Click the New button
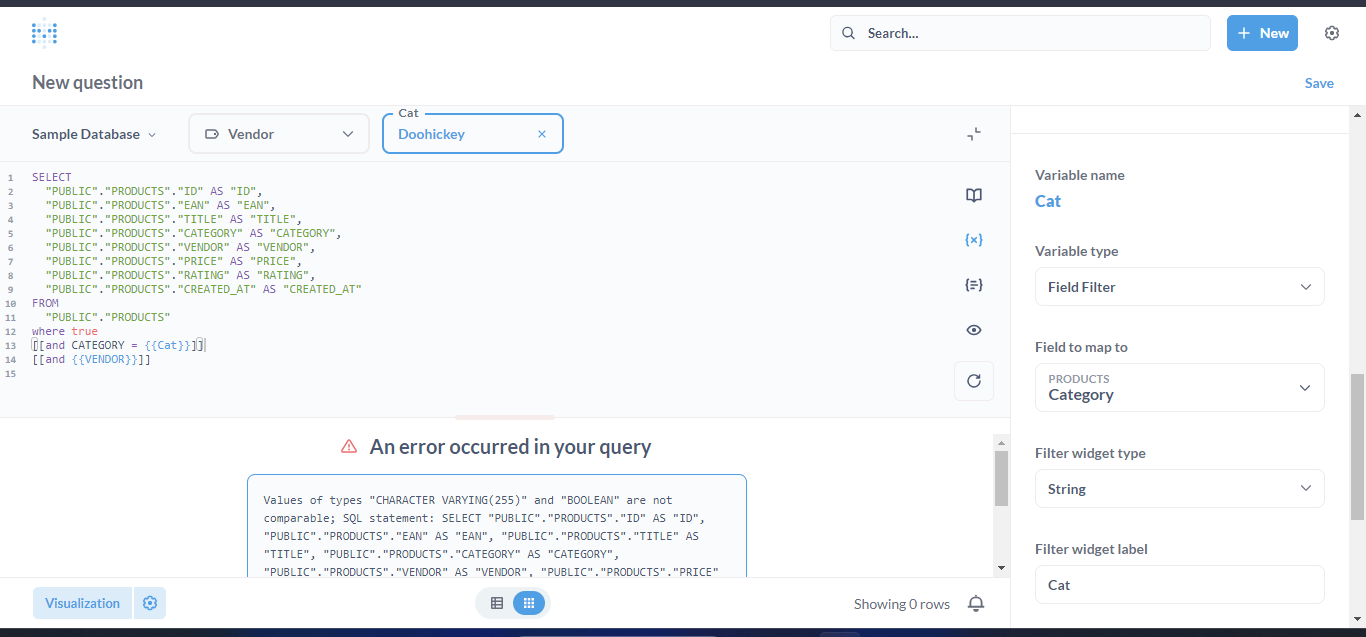The height and width of the screenshot is (637, 1366). point(1262,33)
